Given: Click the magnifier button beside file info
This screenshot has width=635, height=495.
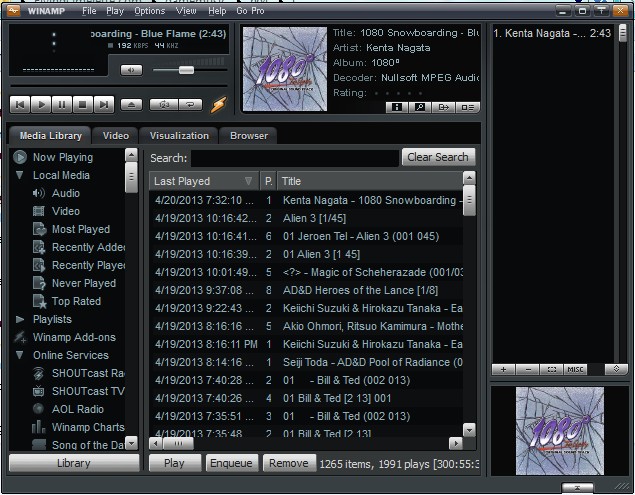Looking at the screenshot, I should (x=420, y=107).
